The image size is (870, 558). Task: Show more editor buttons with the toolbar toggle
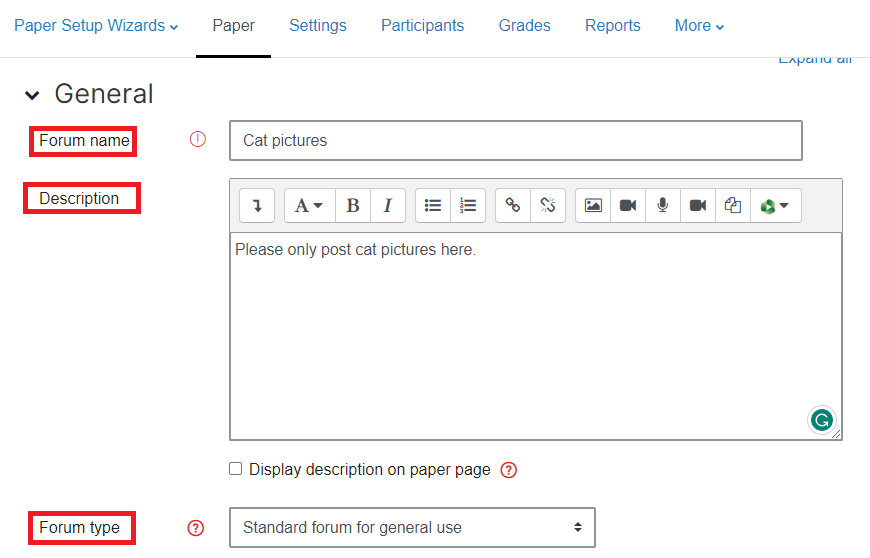pyautogui.click(x=257, y=205)
